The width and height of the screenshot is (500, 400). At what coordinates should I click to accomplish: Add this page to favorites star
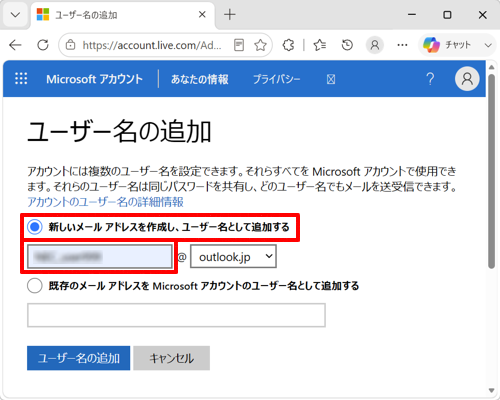pyautogui.click(x=260, y=45)
